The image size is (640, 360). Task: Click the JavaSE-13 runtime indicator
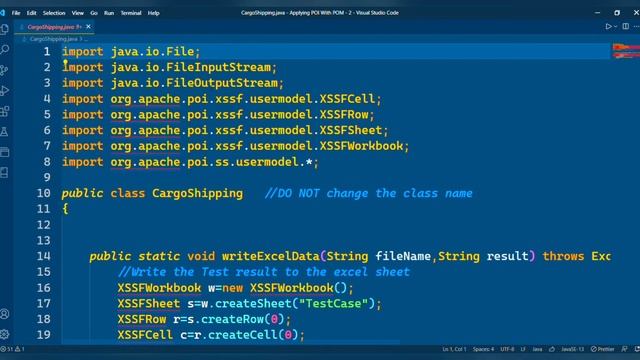[x=573, y=349]
